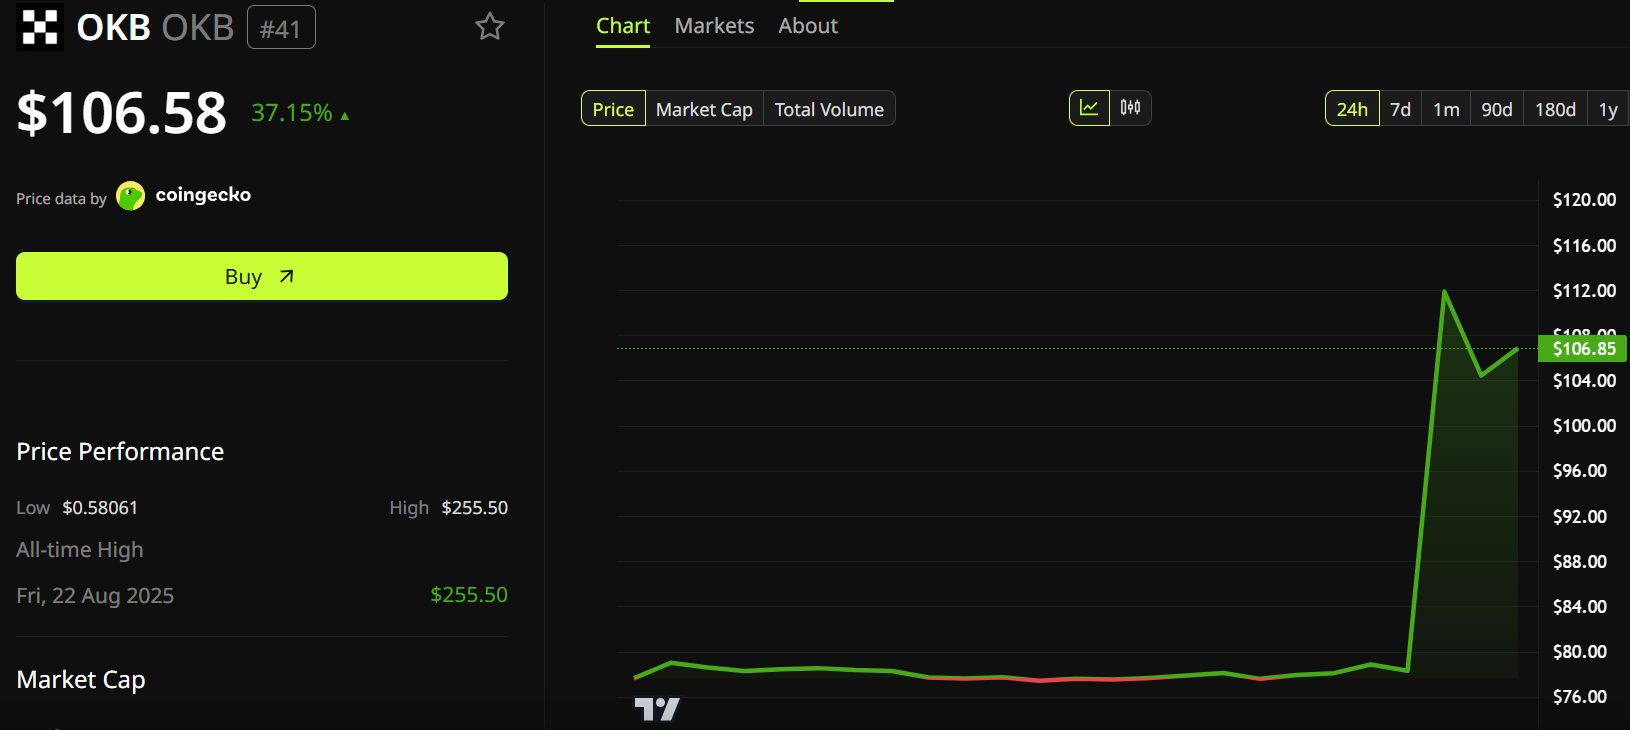The image size is (1630, 730).
Task: Show Market Cap chart data
Action: point(704,109)
